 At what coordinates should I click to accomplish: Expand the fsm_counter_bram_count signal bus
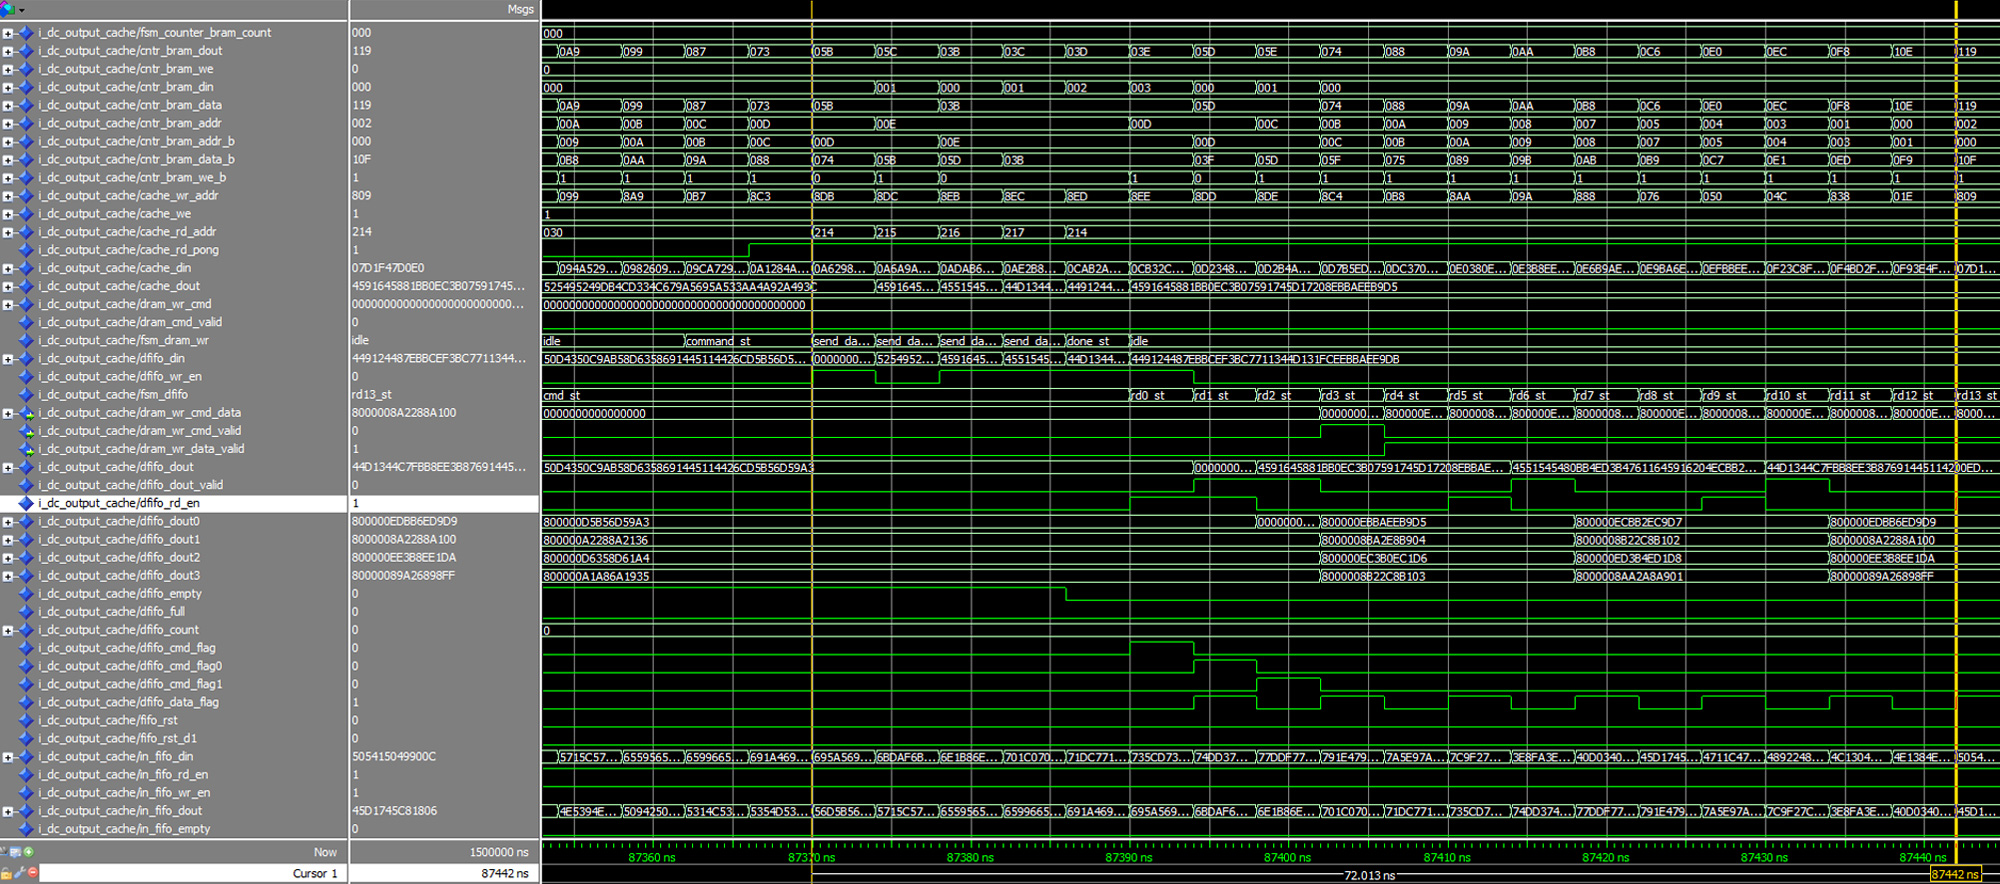click(x=8, y=33)
